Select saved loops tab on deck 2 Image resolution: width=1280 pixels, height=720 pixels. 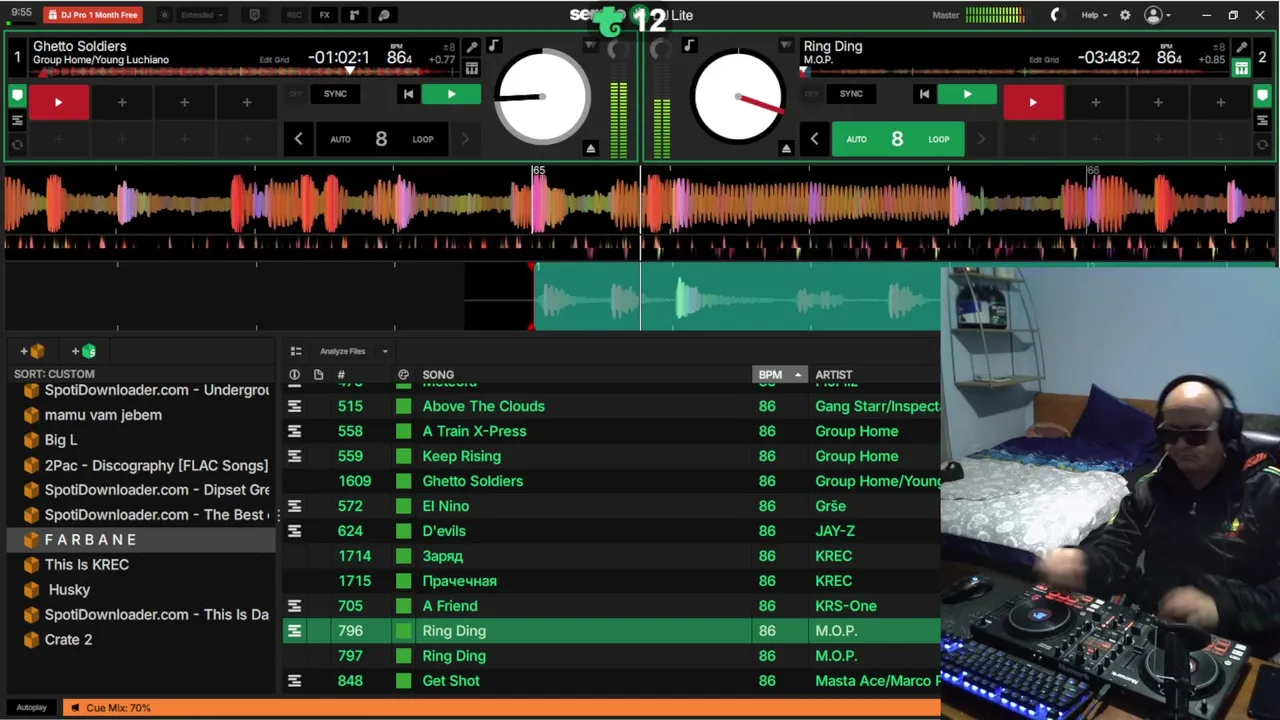point(1263,120)
